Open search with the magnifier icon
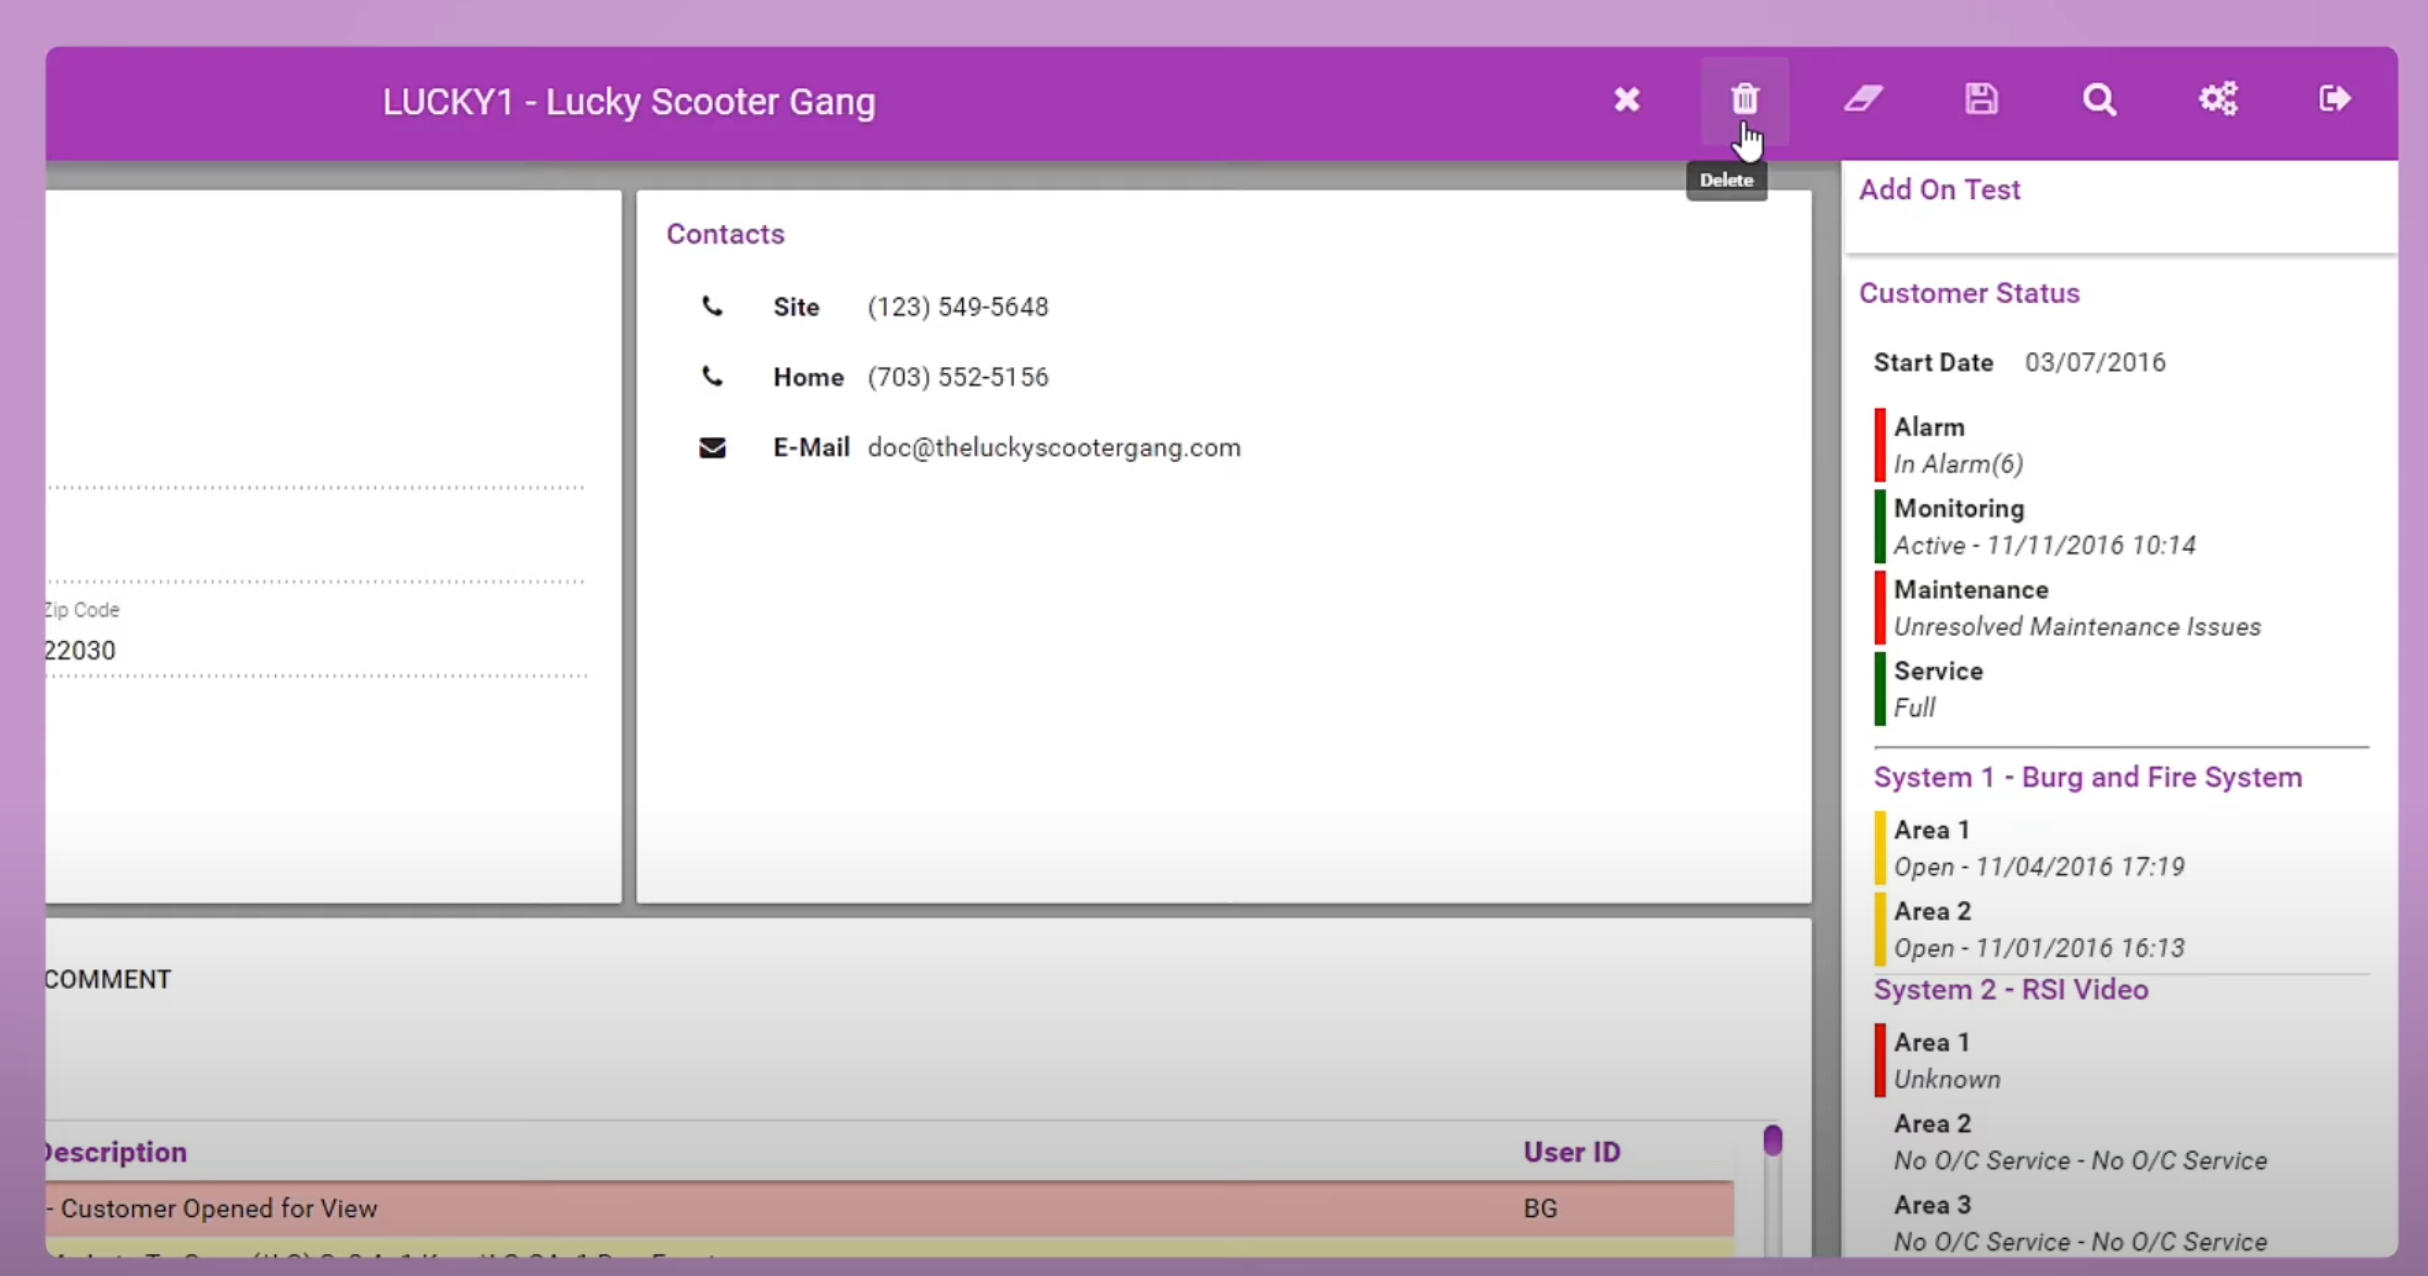This screenshot has height=1276, width=2428. [x=2099, y=98]
